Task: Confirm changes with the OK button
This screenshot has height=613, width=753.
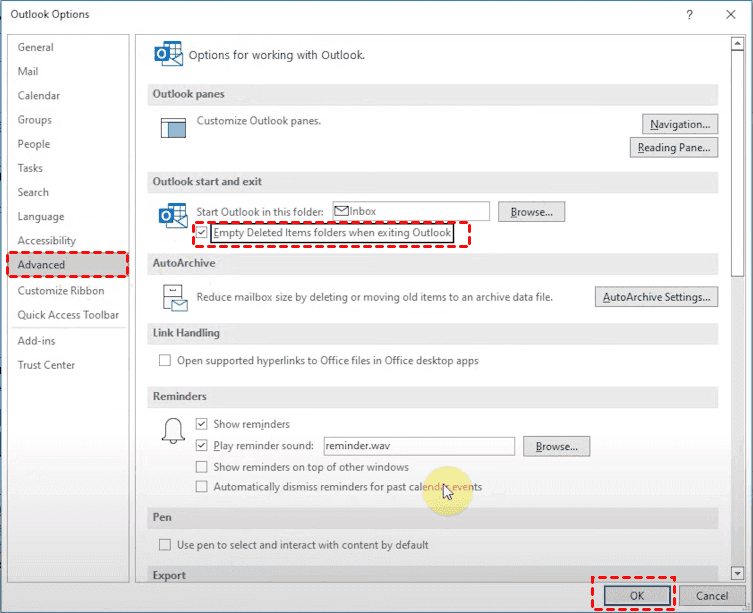Action: tap(637, 596)
